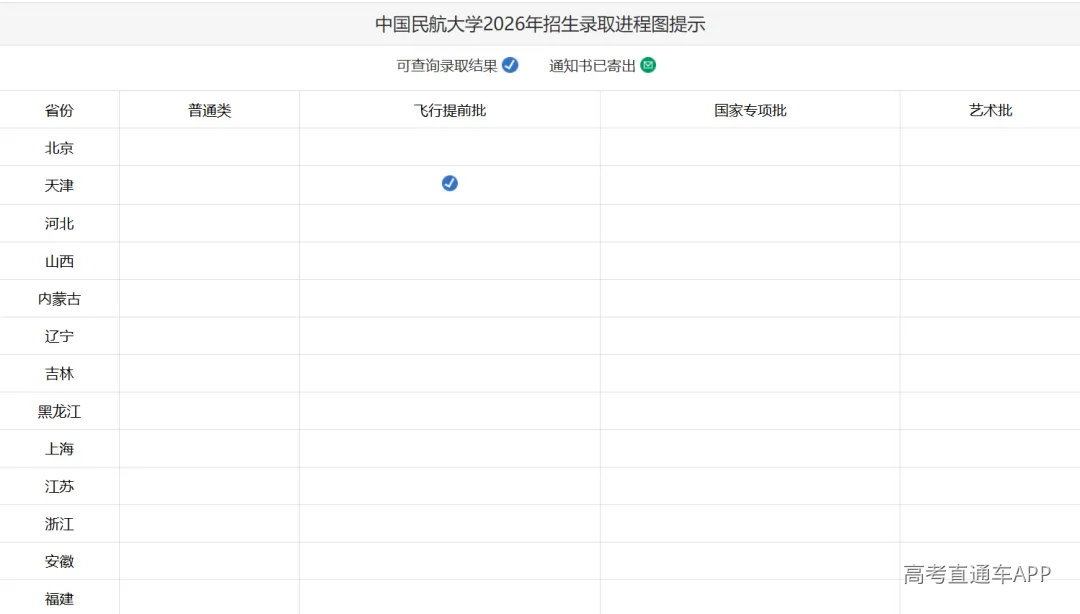This screenshot has height=614, width=1080.
Task: Select the 普通类 column header
Action: coord(209,110)
